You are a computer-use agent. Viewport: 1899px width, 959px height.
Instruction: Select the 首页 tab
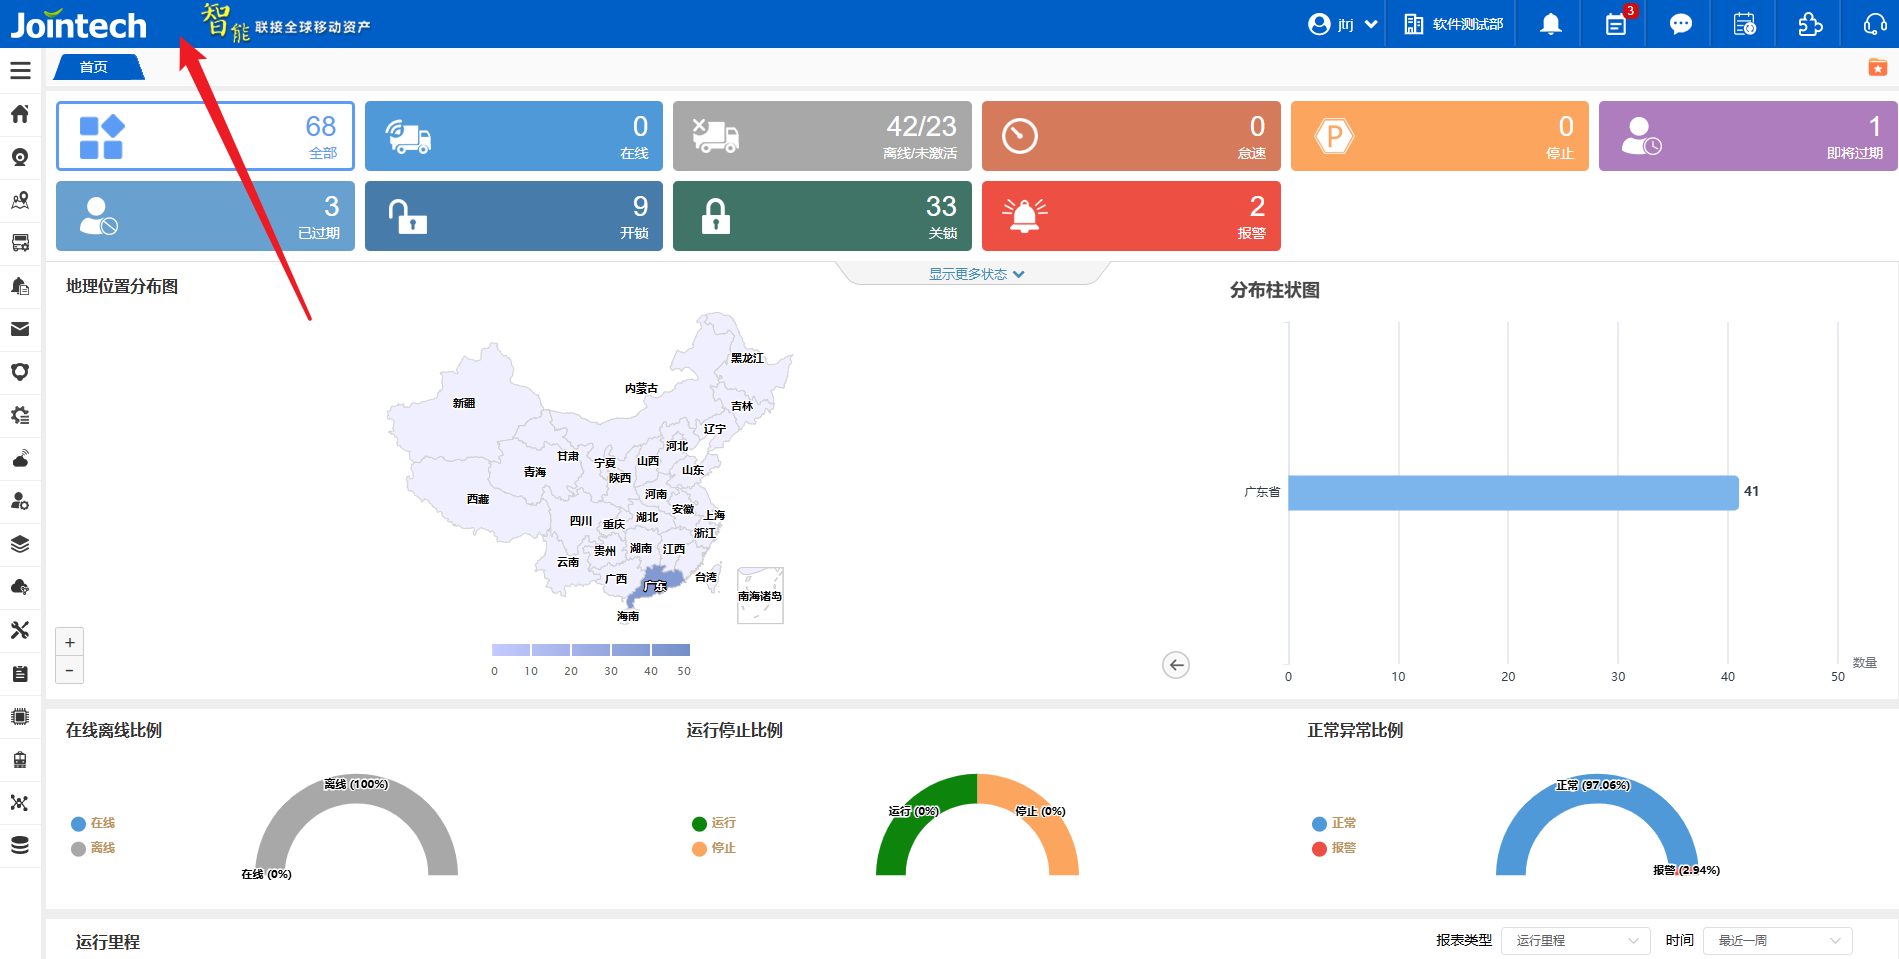pos(95,67)
